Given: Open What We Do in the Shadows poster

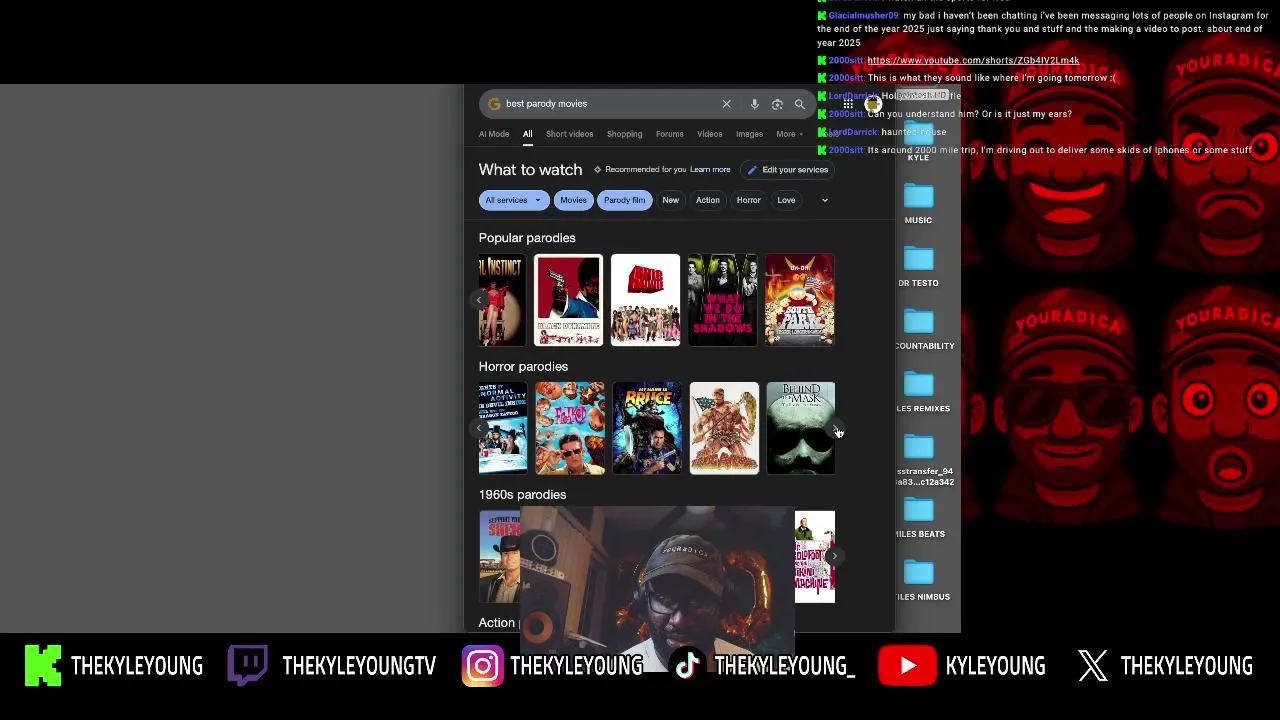Looking at the screenshot, I should click(x=722, y=300).
